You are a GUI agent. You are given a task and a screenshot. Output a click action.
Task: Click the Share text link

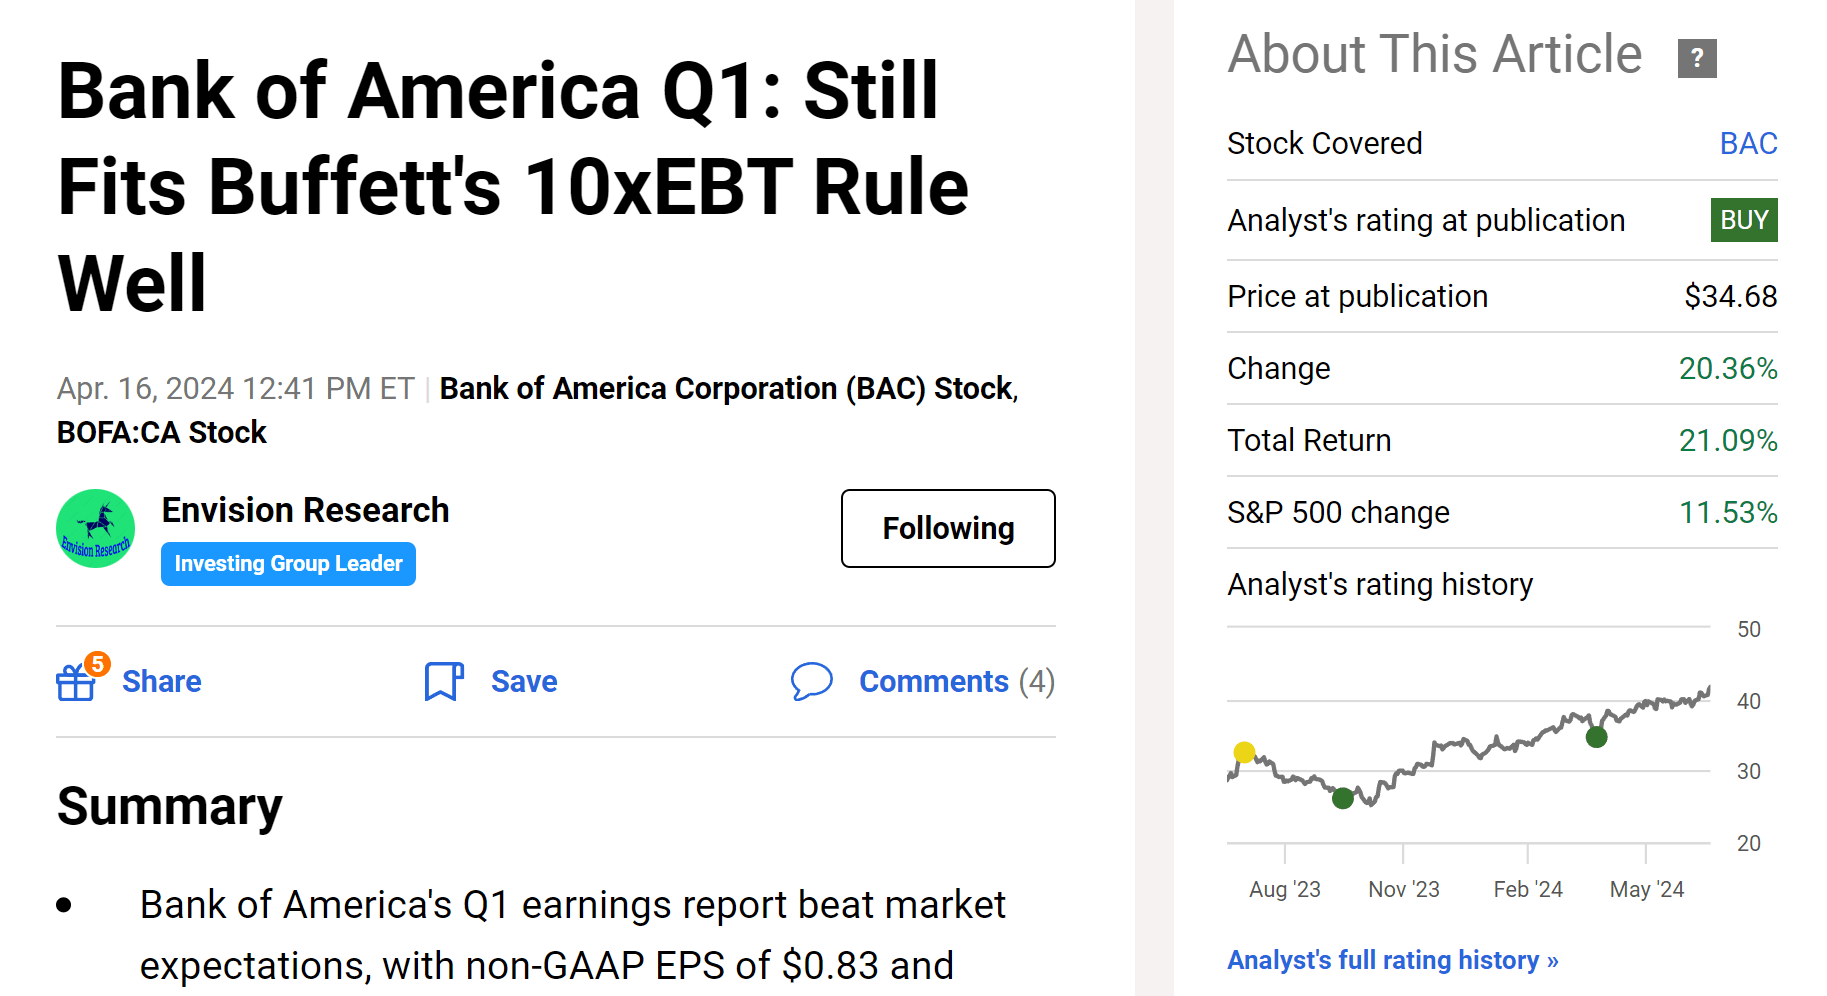pos(161,681)
